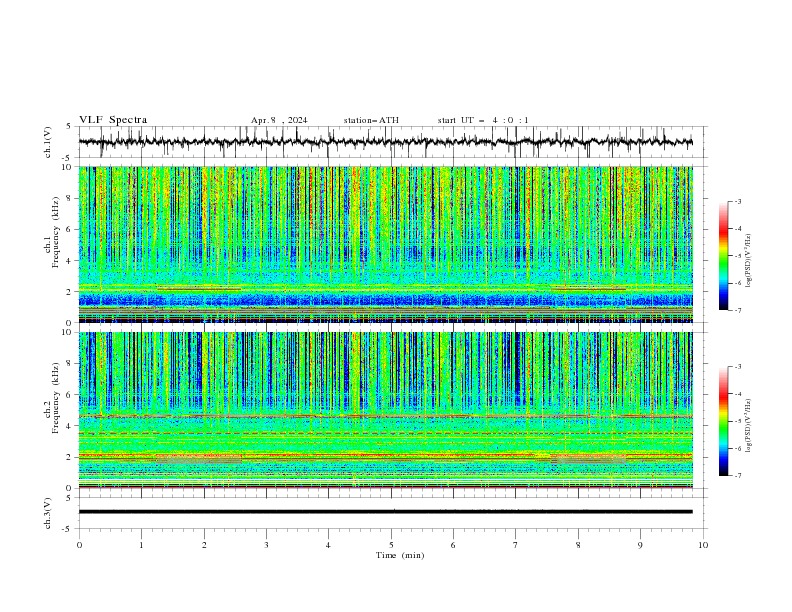Select the "station=ATH" header label
The height and width of the screenshot is (612, 792).
[x=371, y=120]
